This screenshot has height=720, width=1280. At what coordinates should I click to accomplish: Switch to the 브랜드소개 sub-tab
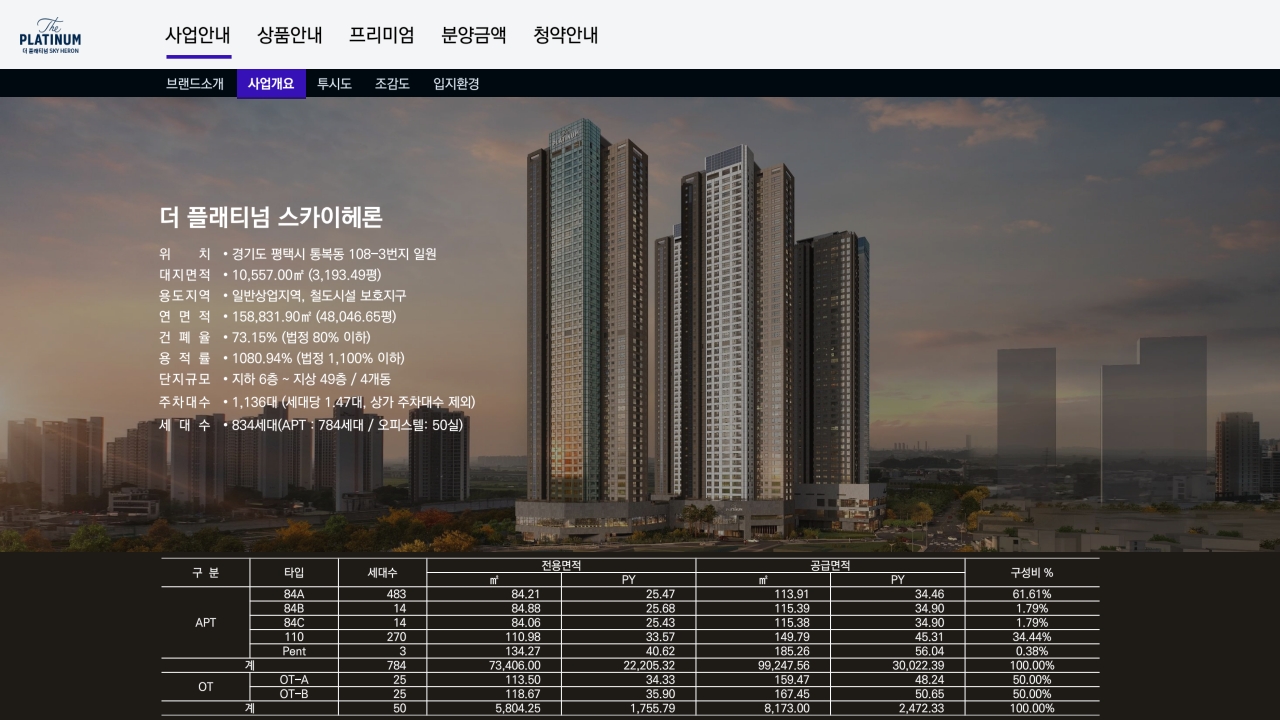(195, 84)
